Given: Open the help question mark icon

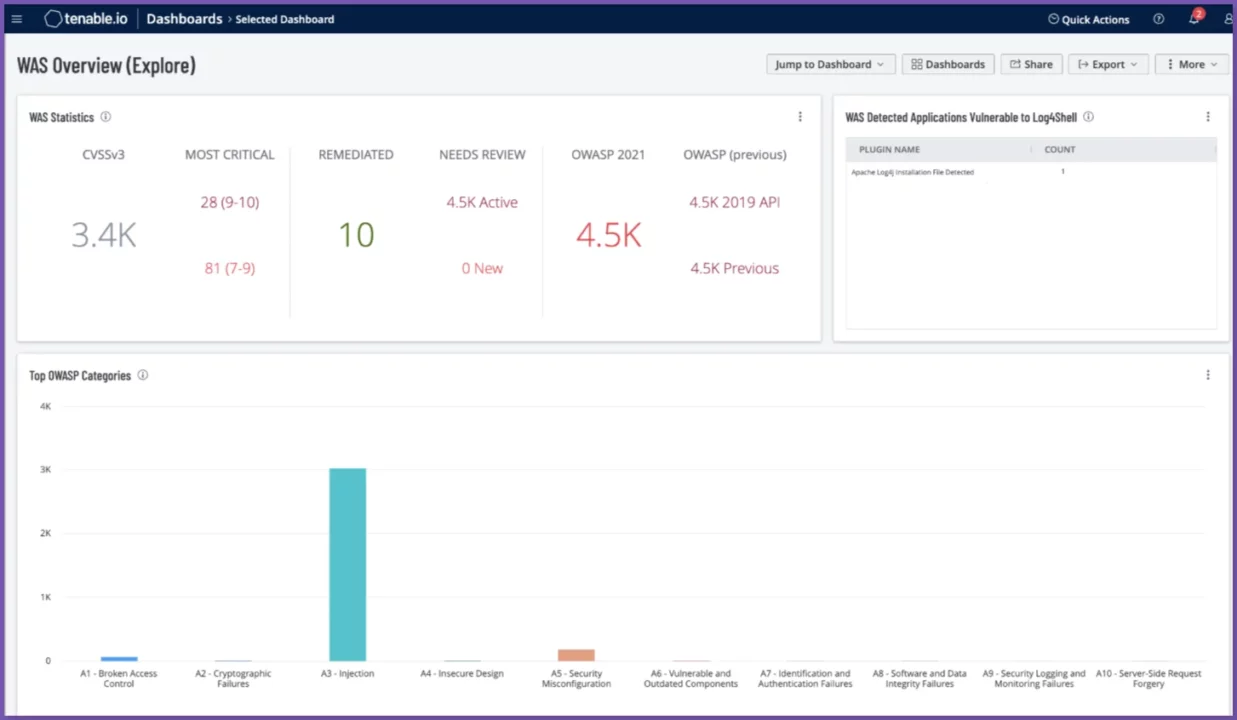Looking at the screenshot, I should point(1158,19).
